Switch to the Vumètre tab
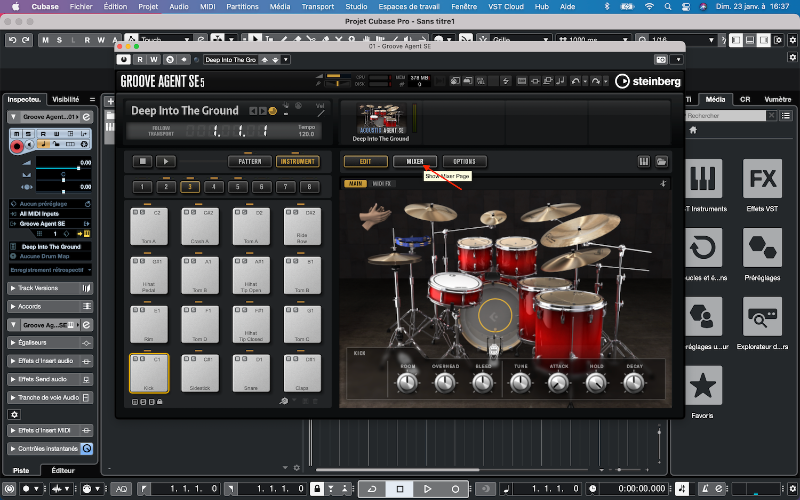The width and height of the screenshot is (800, 500). click(778, 99)
